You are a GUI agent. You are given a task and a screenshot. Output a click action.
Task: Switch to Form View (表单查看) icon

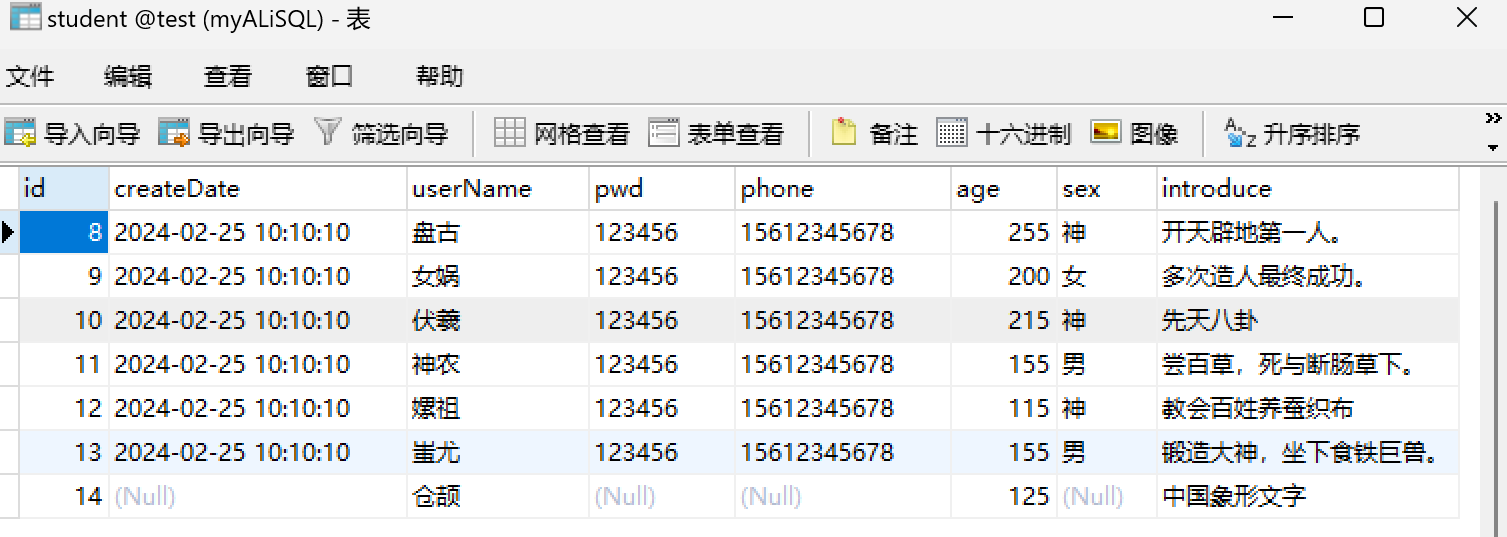[x=664, y=132]
